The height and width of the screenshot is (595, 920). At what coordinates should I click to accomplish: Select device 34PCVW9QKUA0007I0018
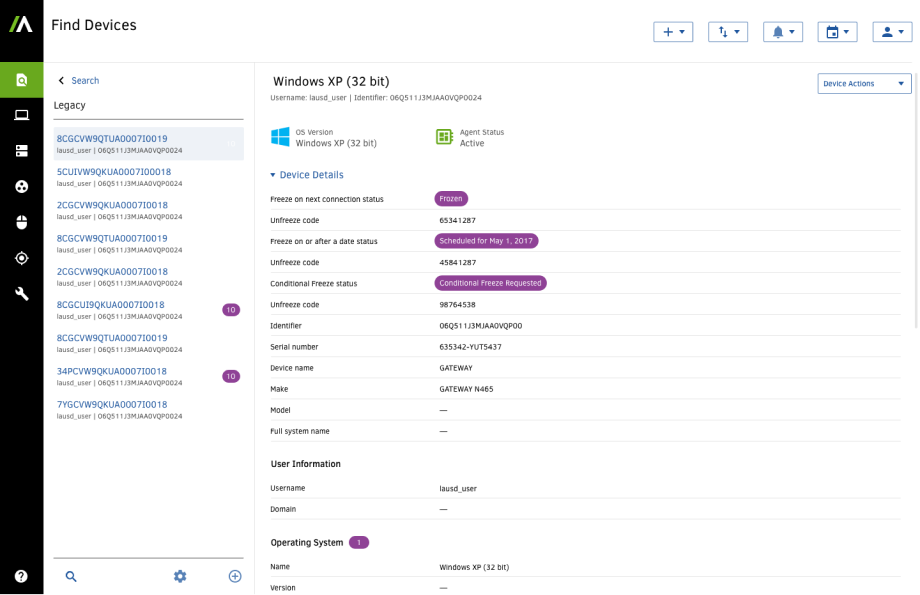[112, 371]
